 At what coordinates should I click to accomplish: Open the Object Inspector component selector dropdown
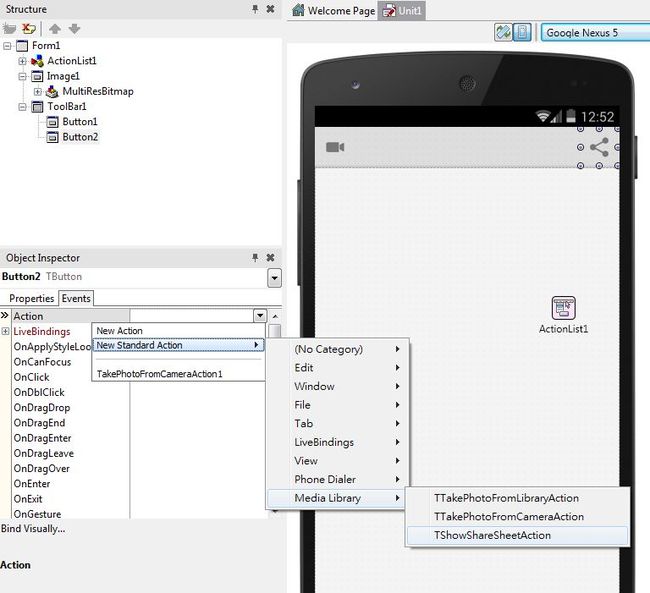274,278
